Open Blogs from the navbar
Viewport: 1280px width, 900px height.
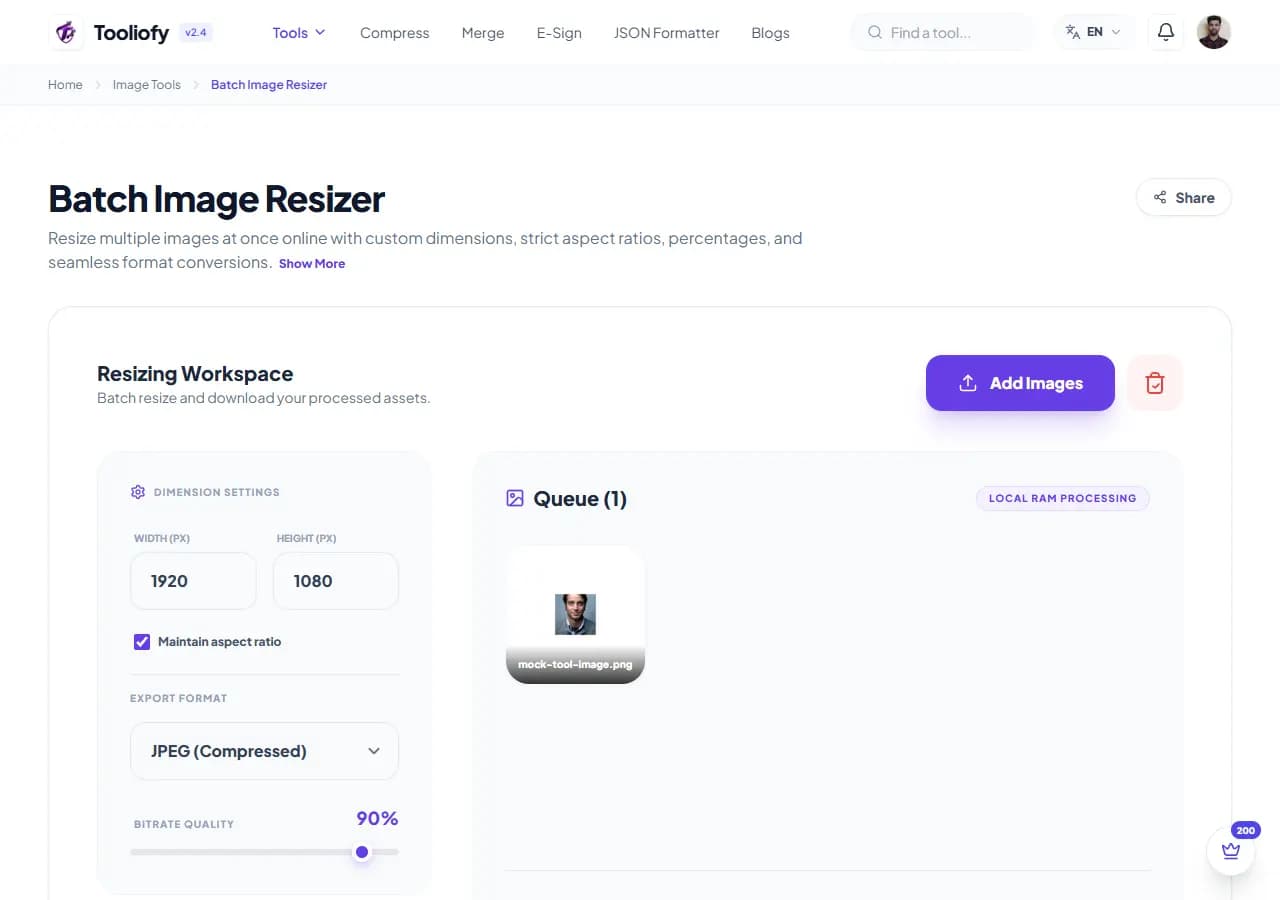[x=770, y=33]
